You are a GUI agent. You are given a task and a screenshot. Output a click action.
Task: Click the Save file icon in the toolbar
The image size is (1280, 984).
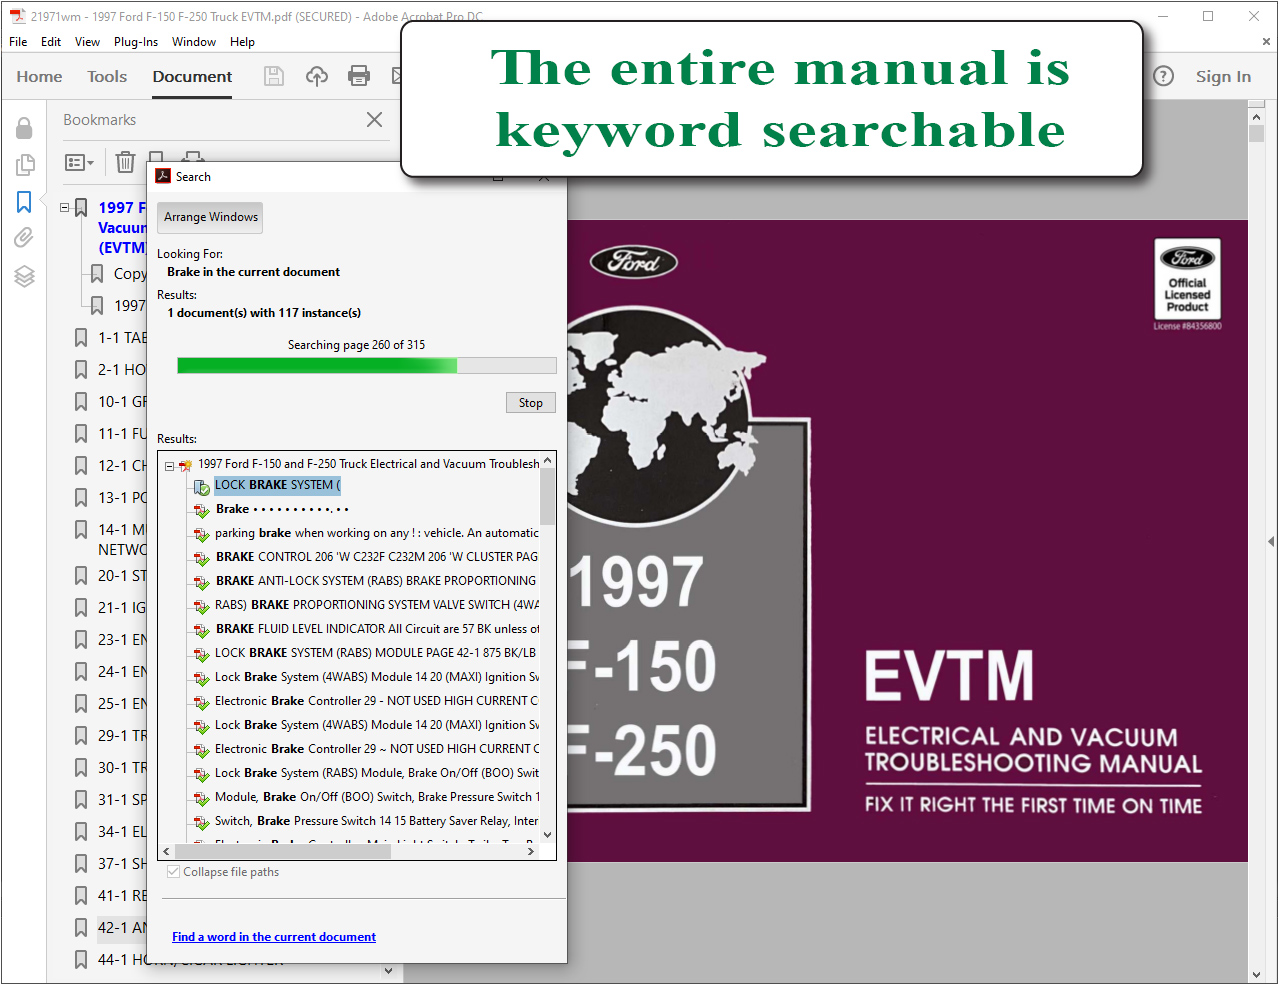point(273,76)
